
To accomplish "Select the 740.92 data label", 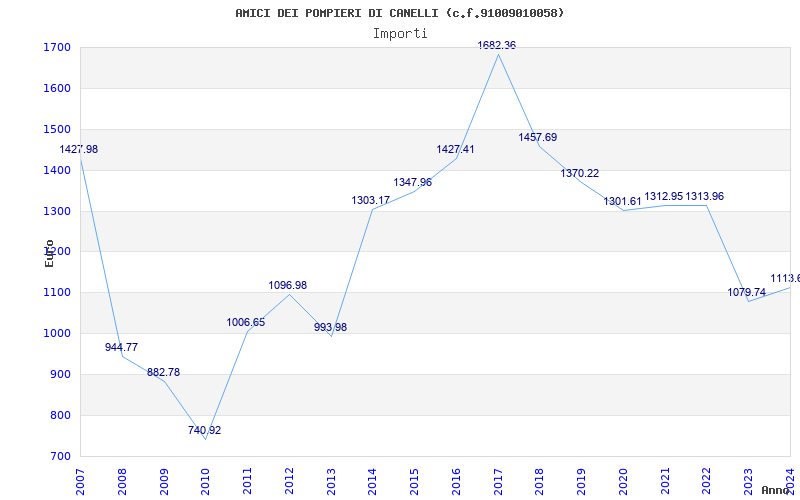I will click(x=205, y=430).
